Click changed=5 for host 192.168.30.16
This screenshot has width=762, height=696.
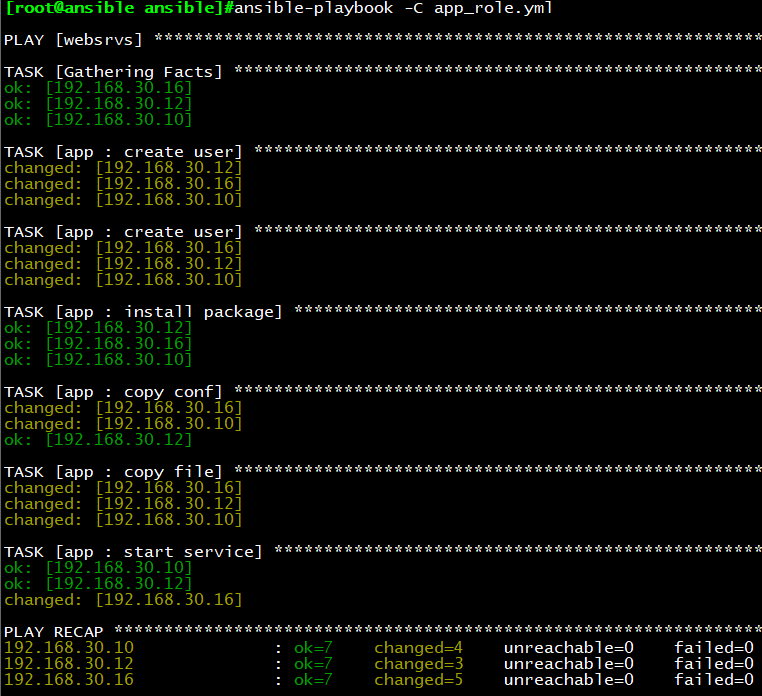(419, 680)
